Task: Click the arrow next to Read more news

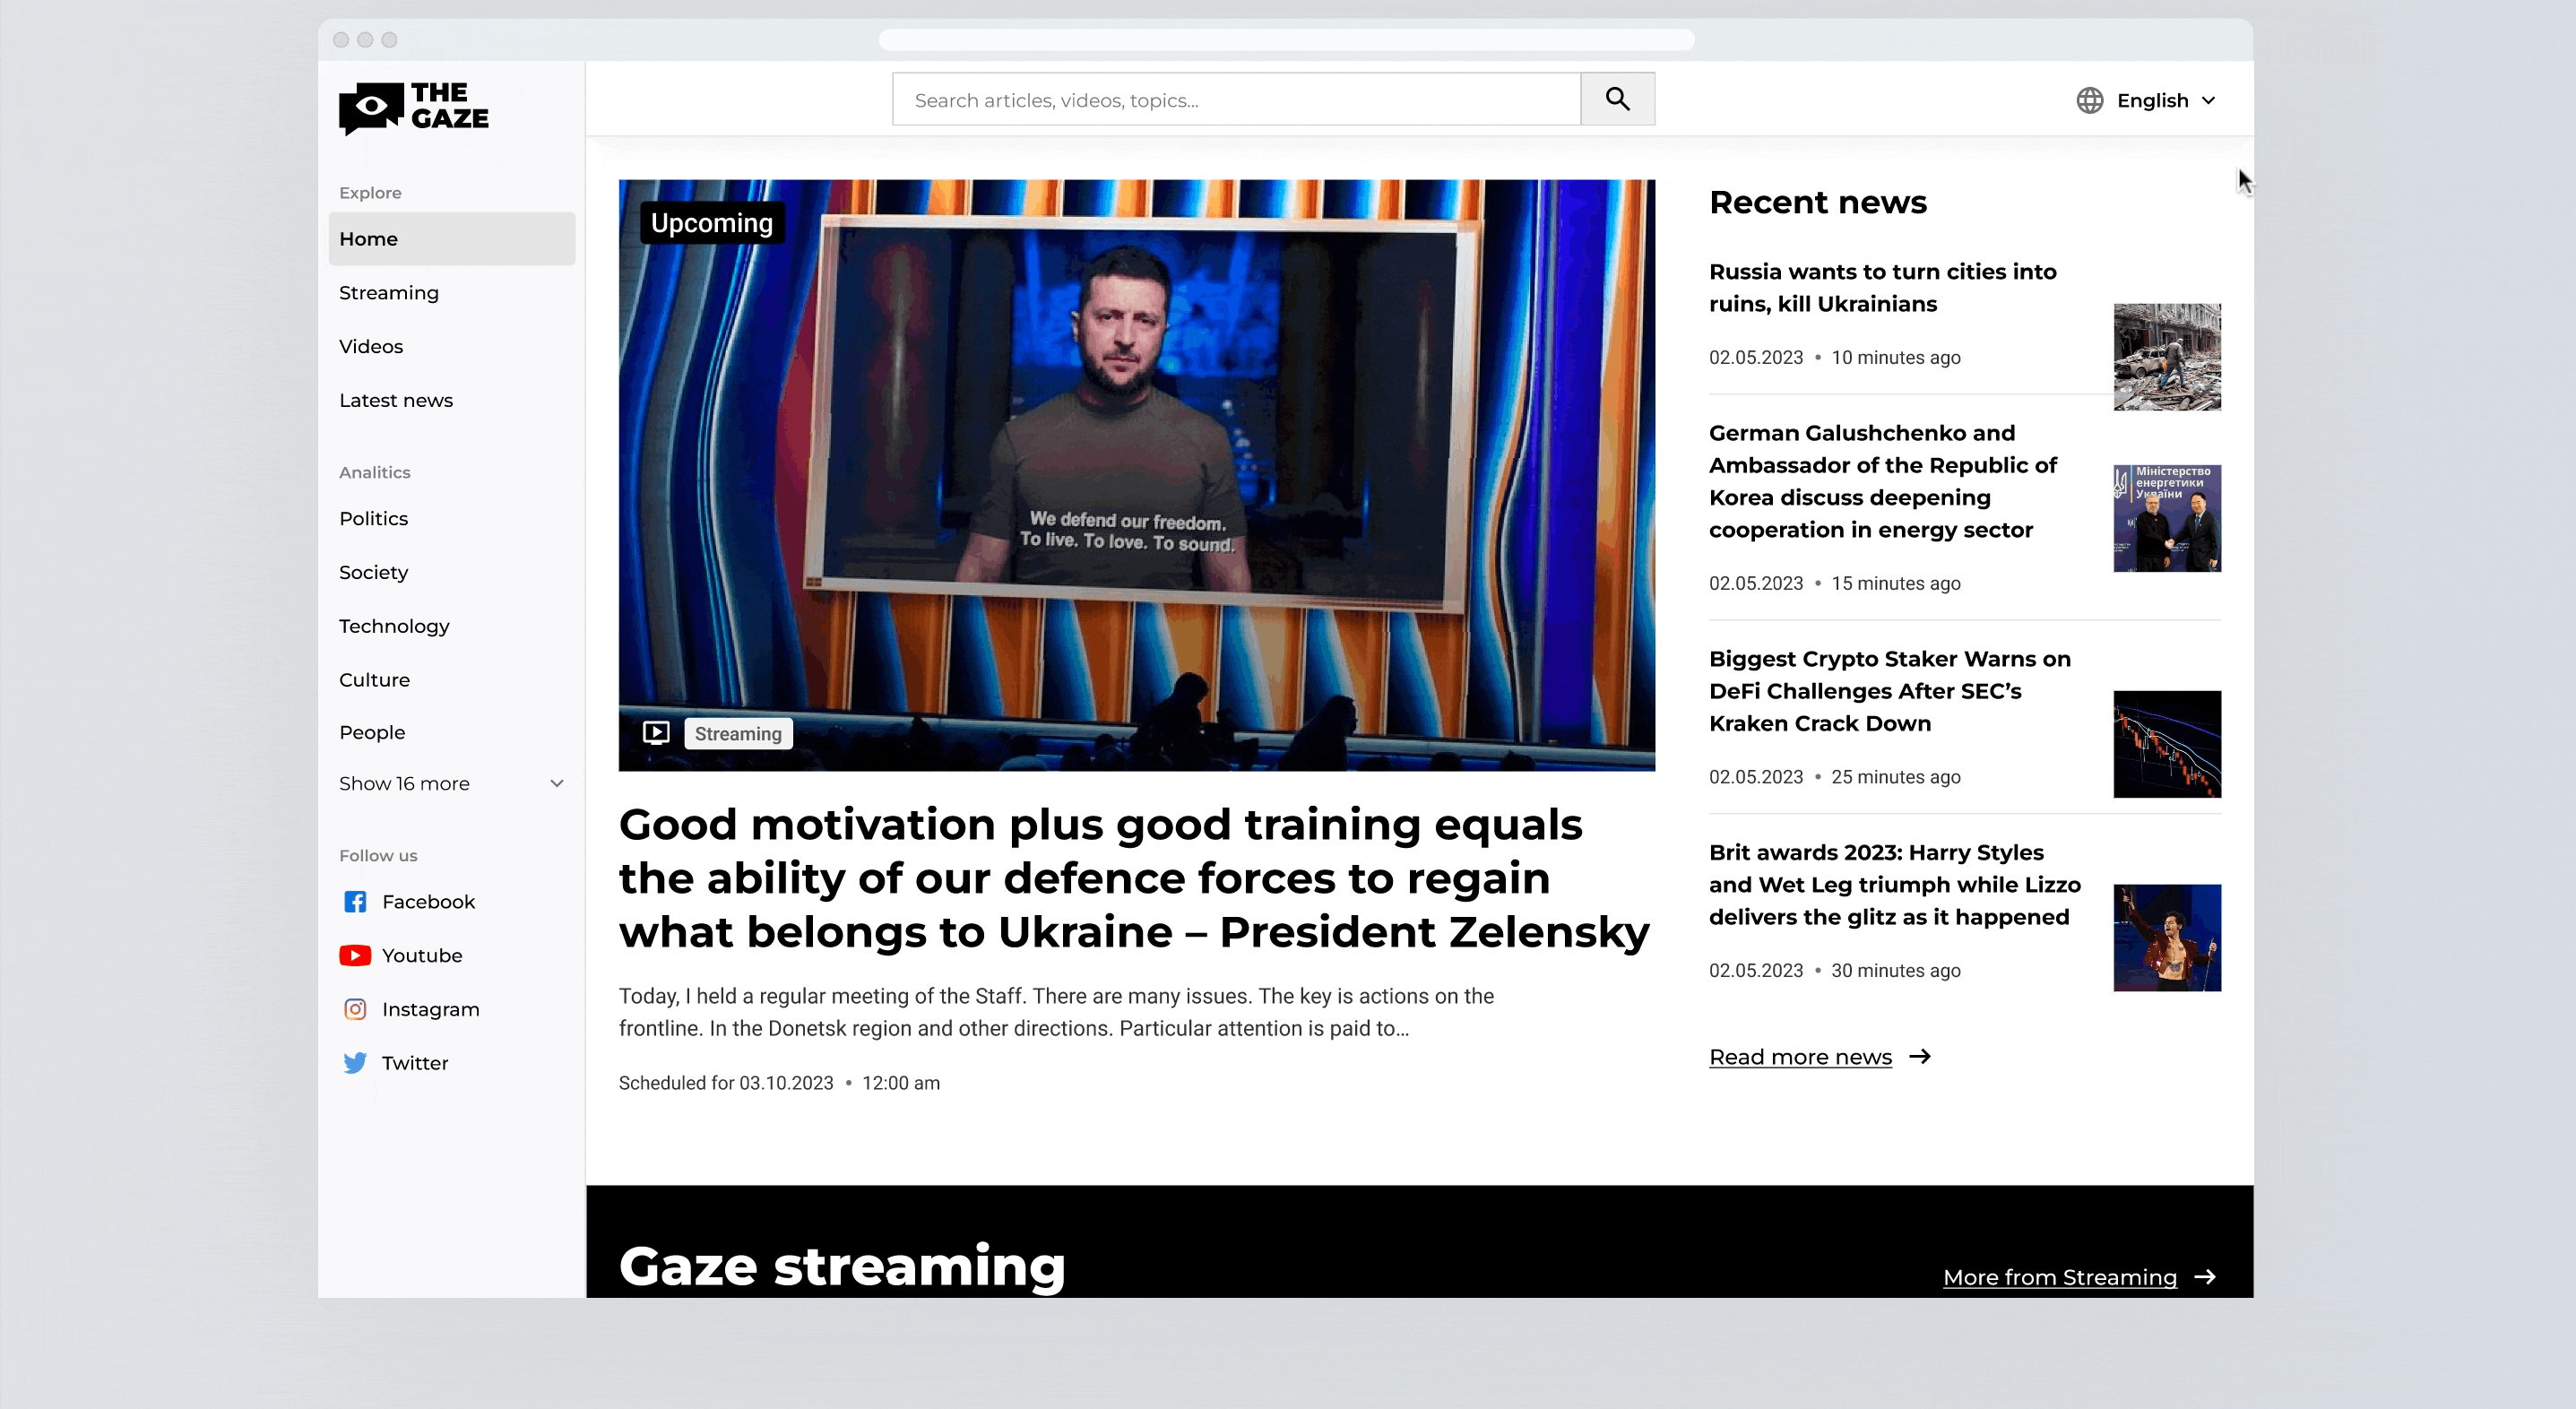Action: 1919,1057
